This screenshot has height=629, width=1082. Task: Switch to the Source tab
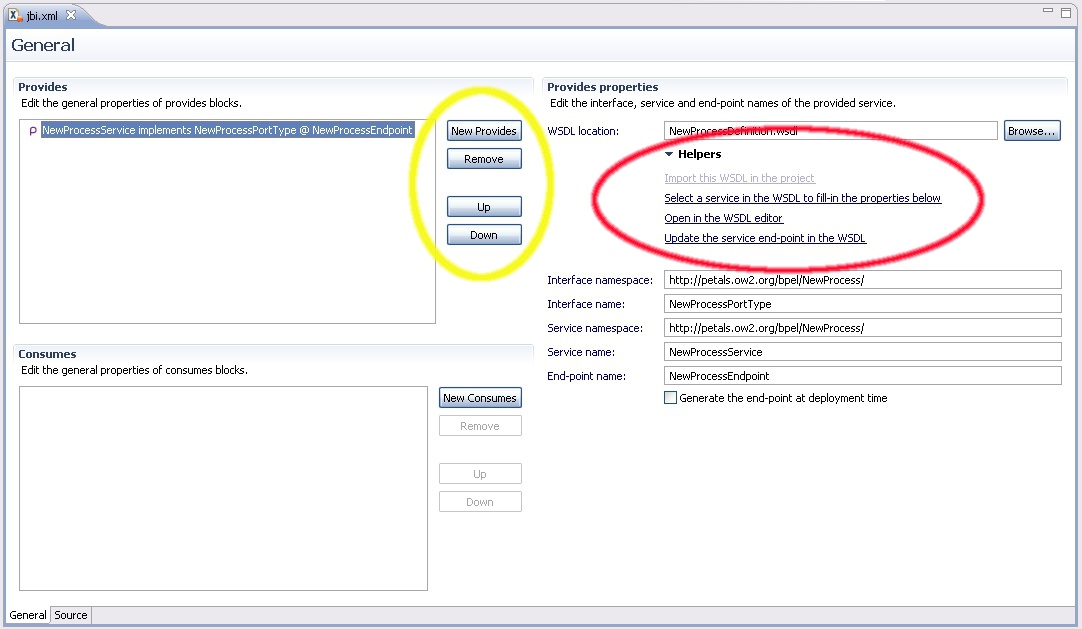pos(71,615)
